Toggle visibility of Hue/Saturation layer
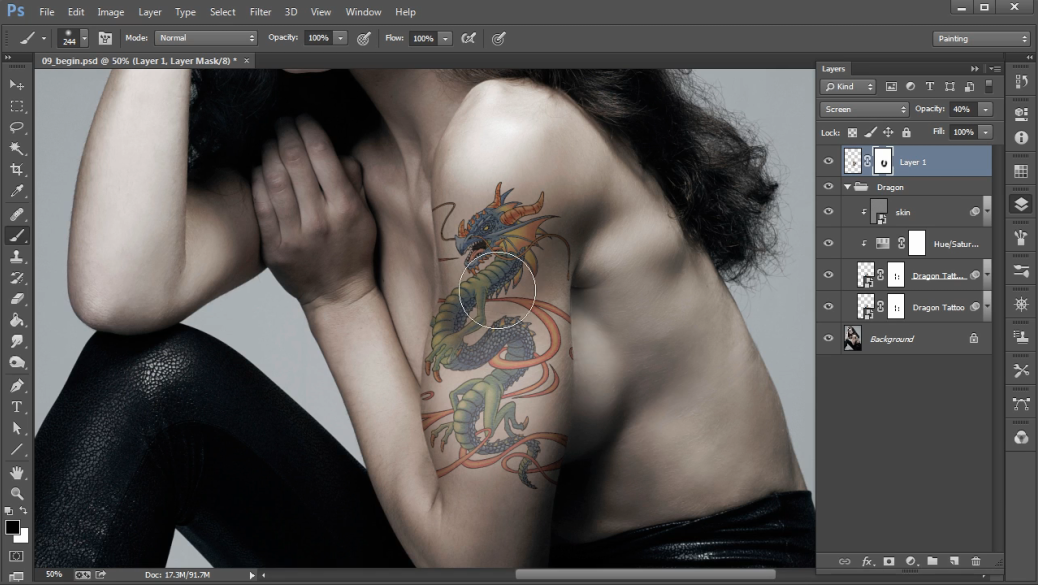Image resolution: width=1038 pixels, height=585 pixels. click(828, 244)
